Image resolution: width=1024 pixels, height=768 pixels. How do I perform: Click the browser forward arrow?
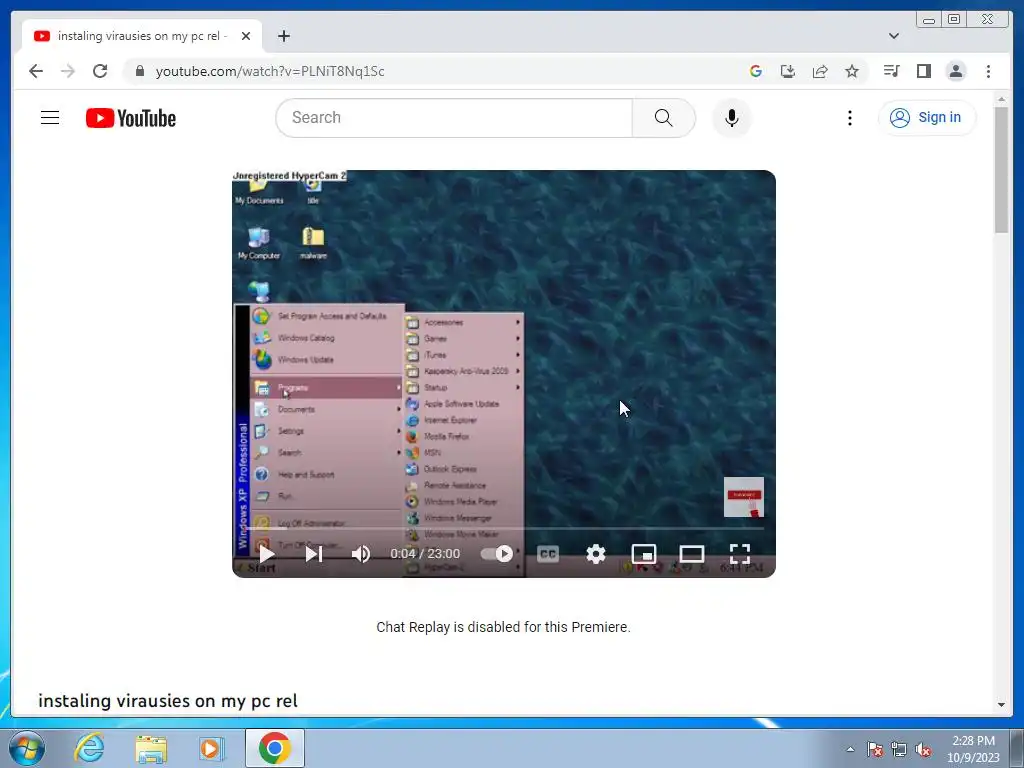pyautogui.click(x=68, y=71)
